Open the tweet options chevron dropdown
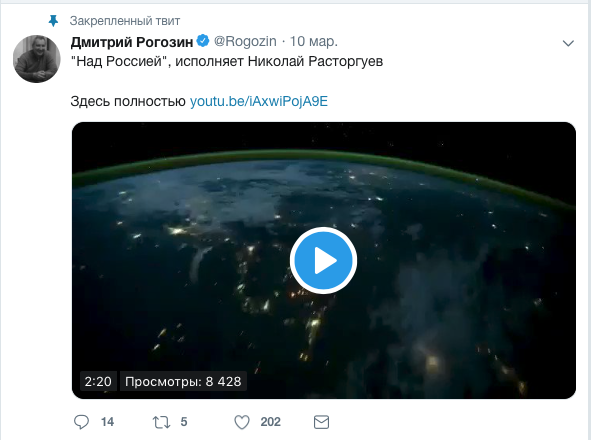This screenshot has width=591, height=440. pyautogui.click(x=568, y=43)
